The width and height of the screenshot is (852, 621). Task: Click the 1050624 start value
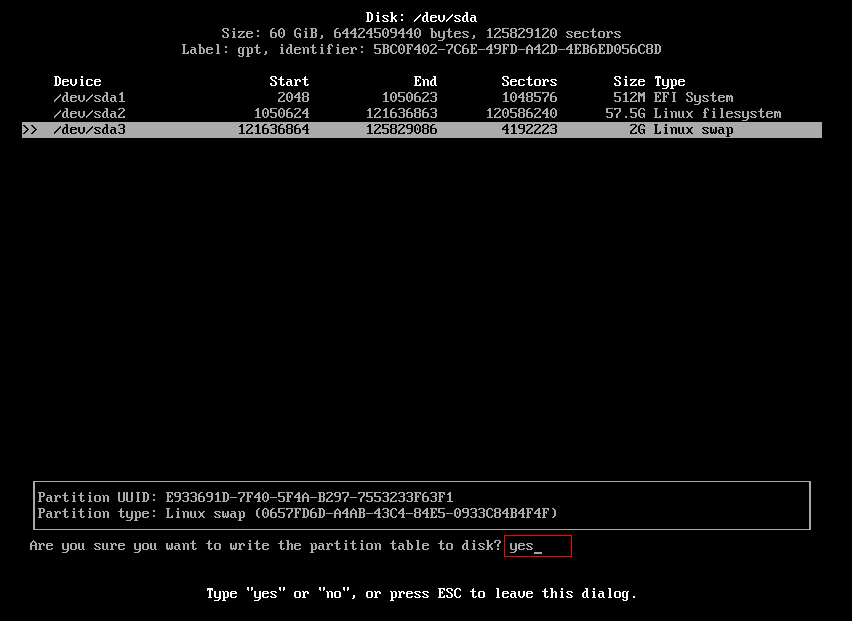281,114
